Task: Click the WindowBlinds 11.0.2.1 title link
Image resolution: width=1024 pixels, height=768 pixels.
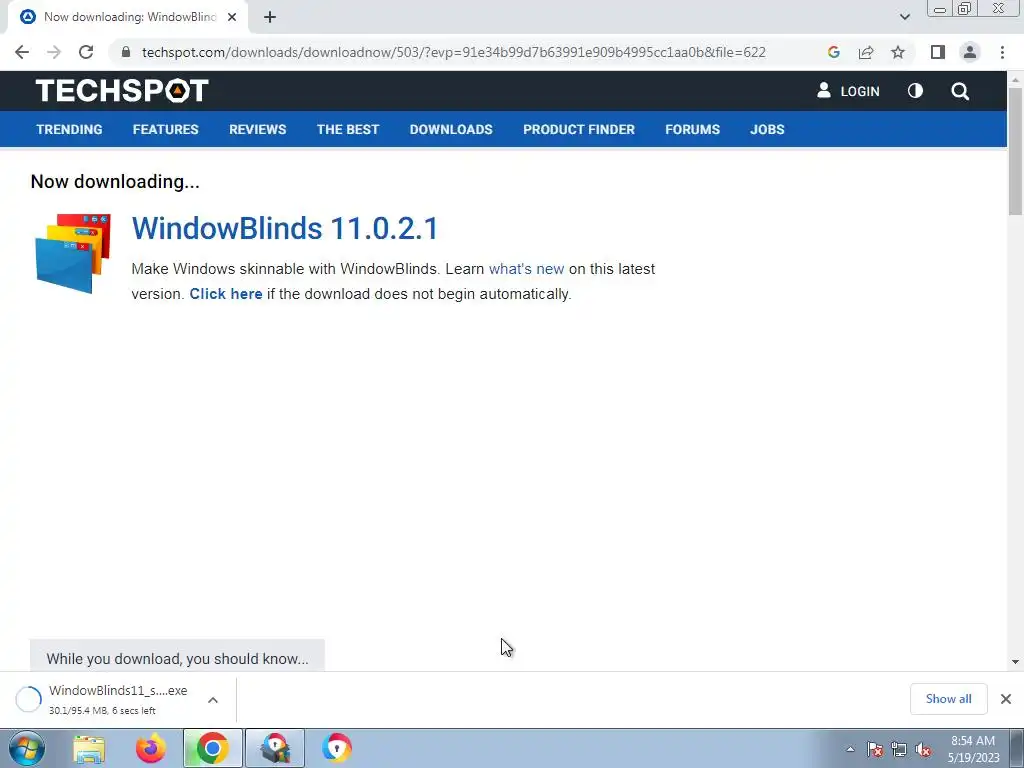Action: [285, 229]
